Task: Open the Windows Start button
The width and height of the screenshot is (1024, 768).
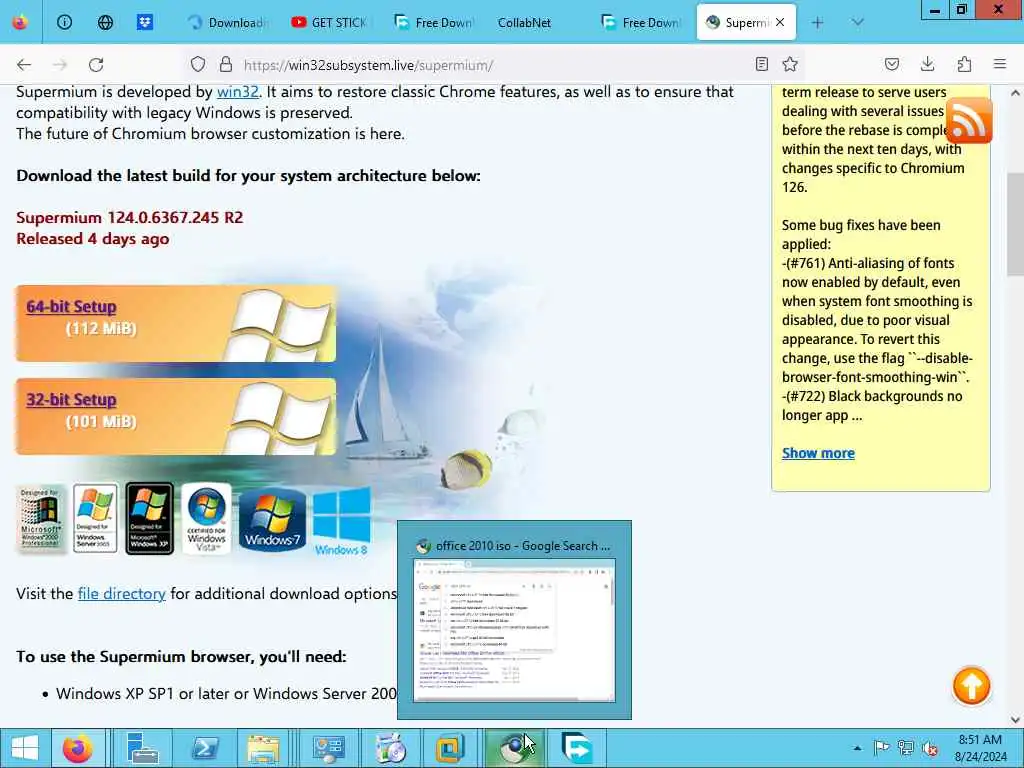Action: (25, 748)
